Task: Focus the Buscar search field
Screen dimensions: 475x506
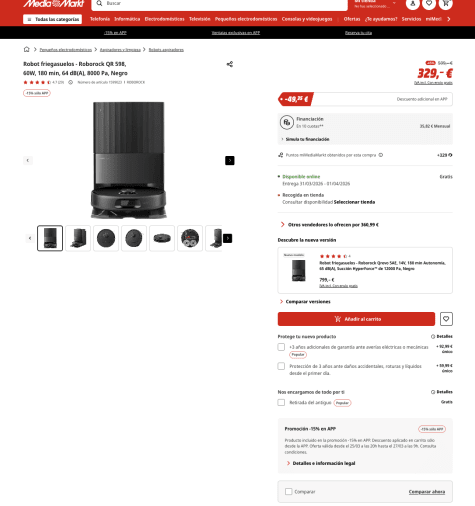Action: pyautogui.click(x=219, y=4)
